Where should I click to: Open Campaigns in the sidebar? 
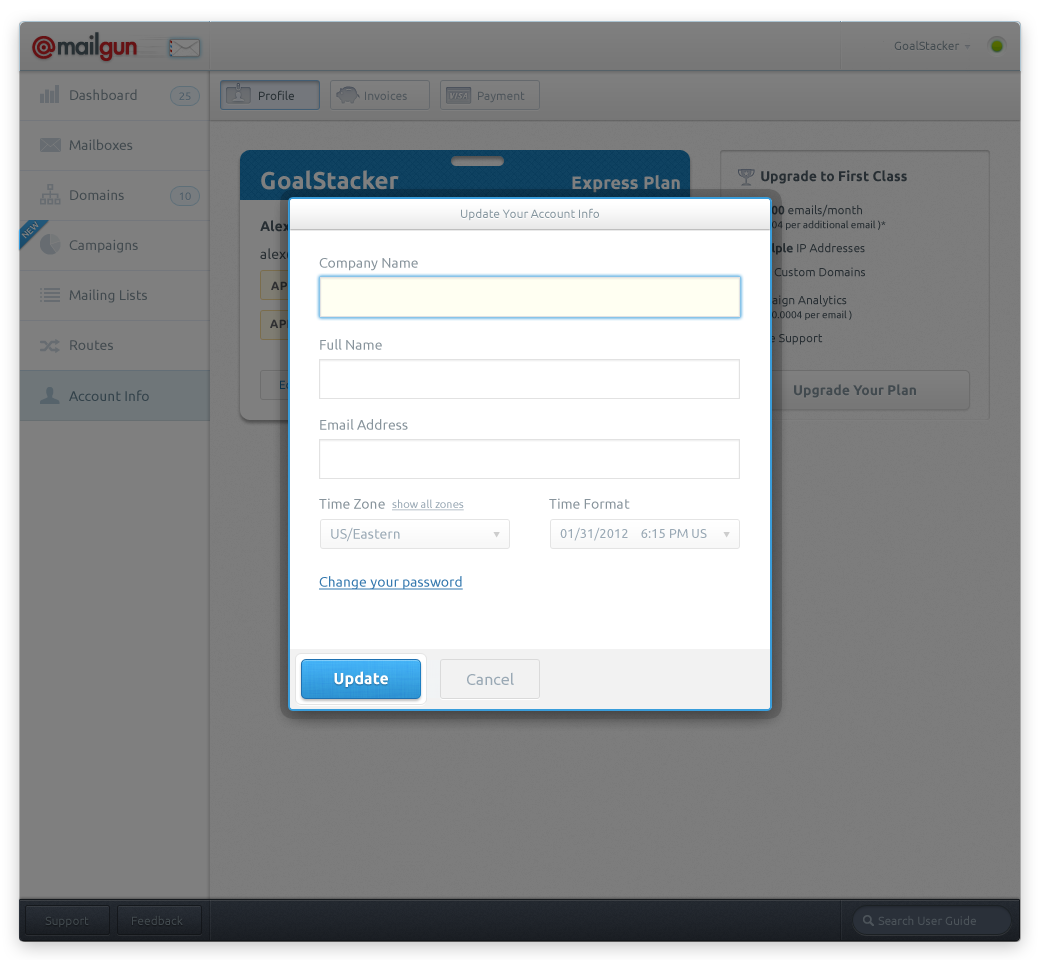point(115,245)
